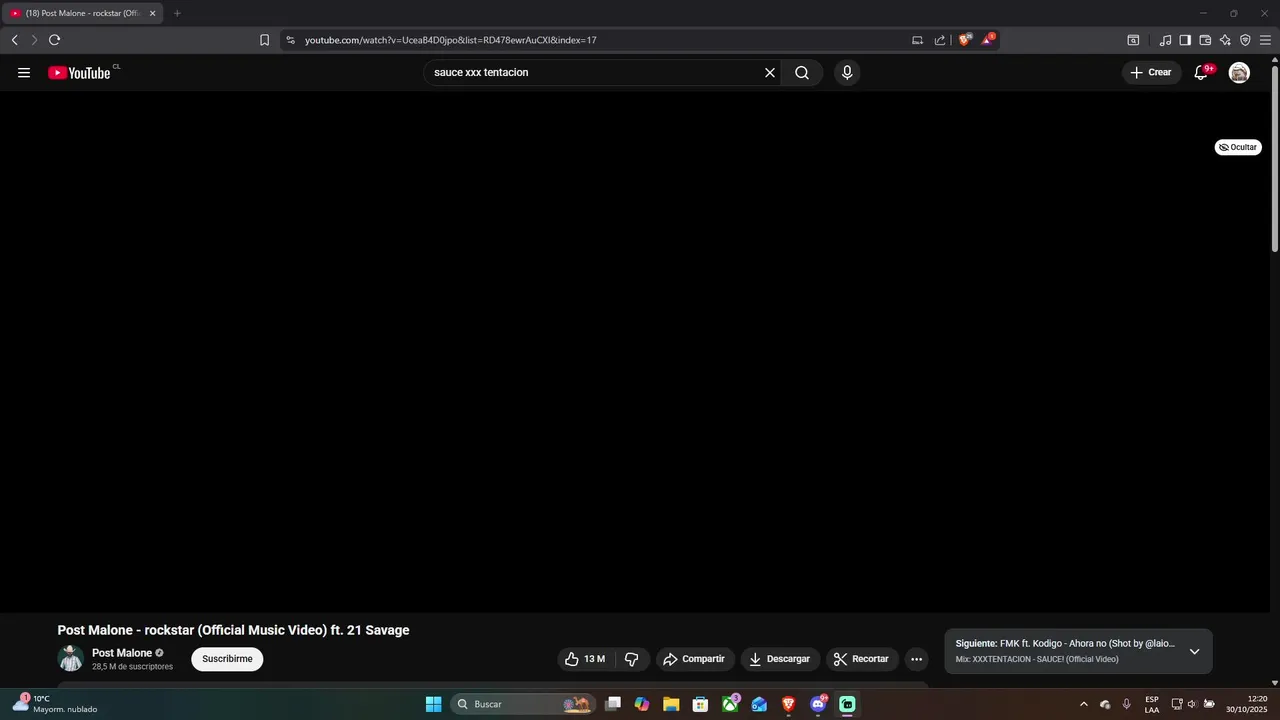This screenshot has height=720, width=1280.
Task: Open the music note media control
Action: (x=1165, y=40)
